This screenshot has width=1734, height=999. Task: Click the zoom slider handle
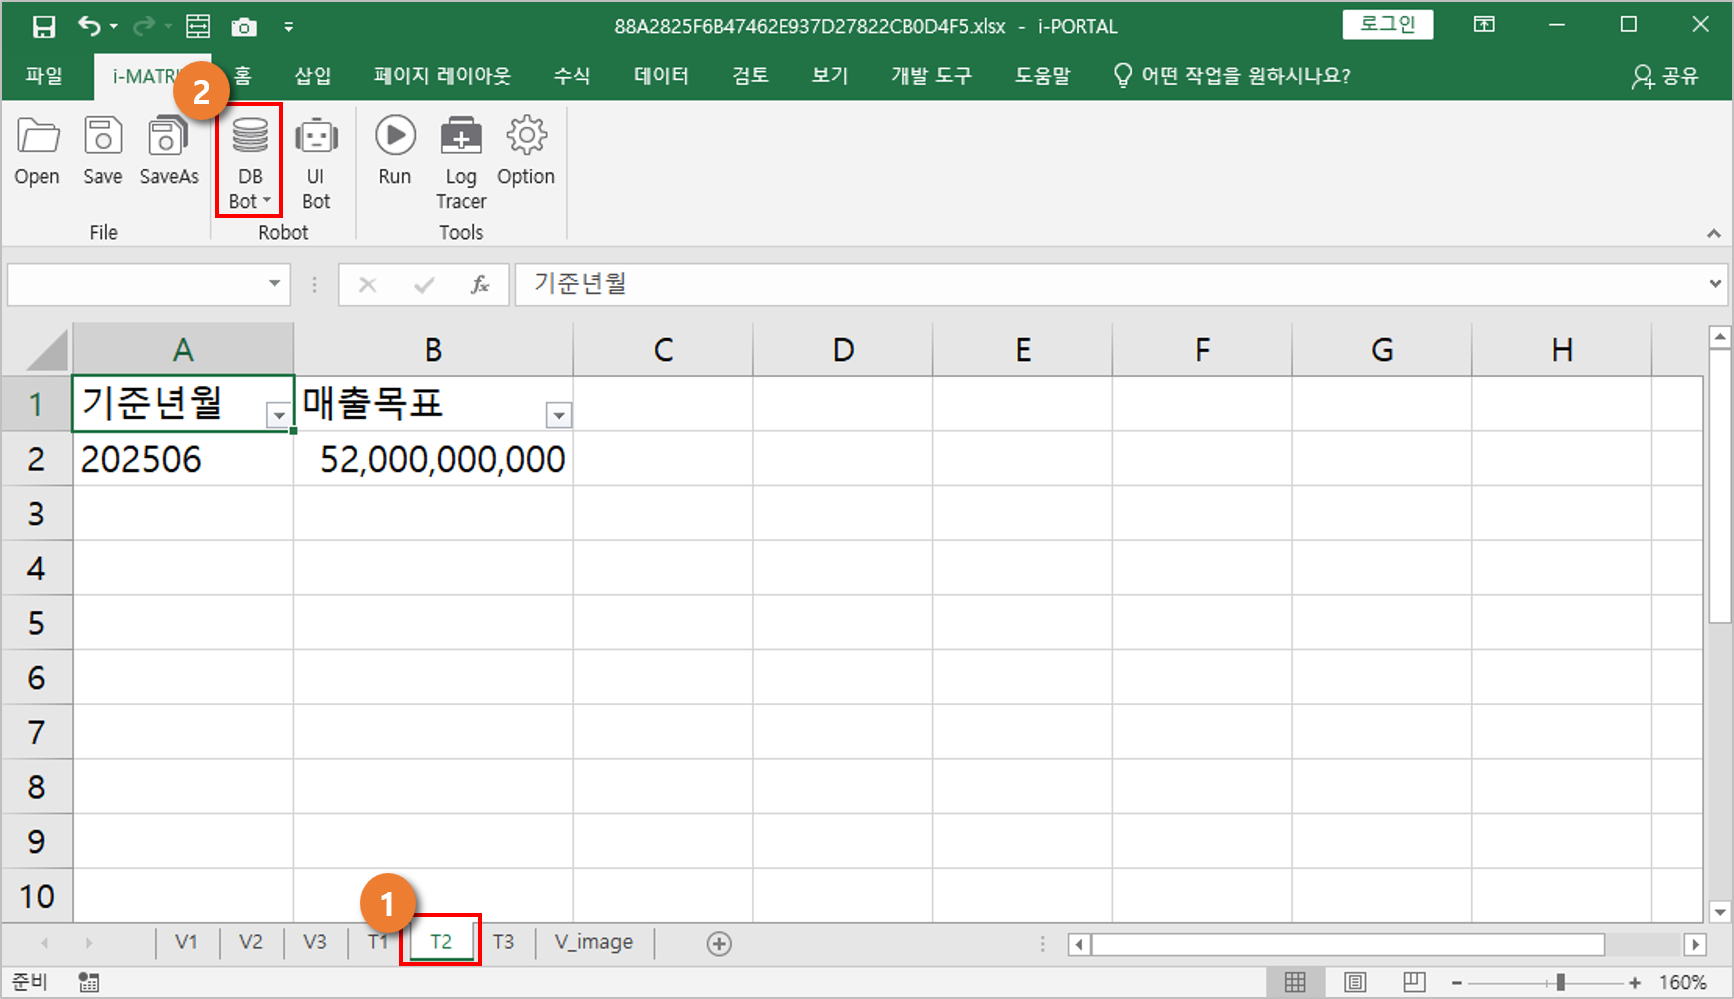point(1560,982)
